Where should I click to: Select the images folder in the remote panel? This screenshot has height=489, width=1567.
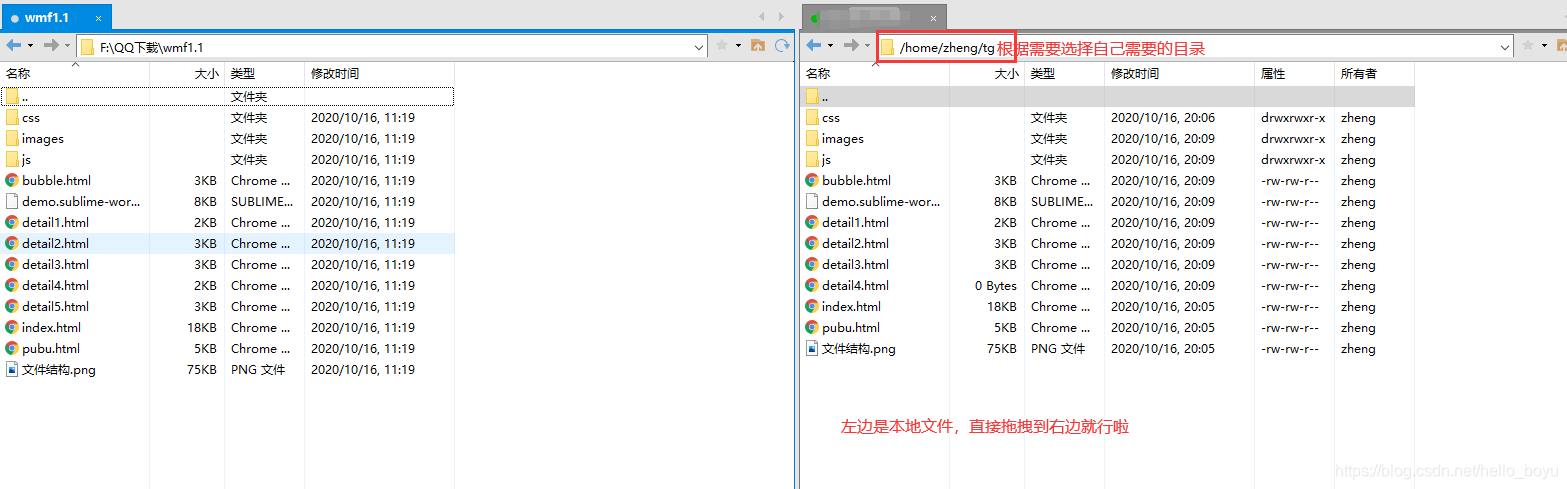coord(1108,138)
